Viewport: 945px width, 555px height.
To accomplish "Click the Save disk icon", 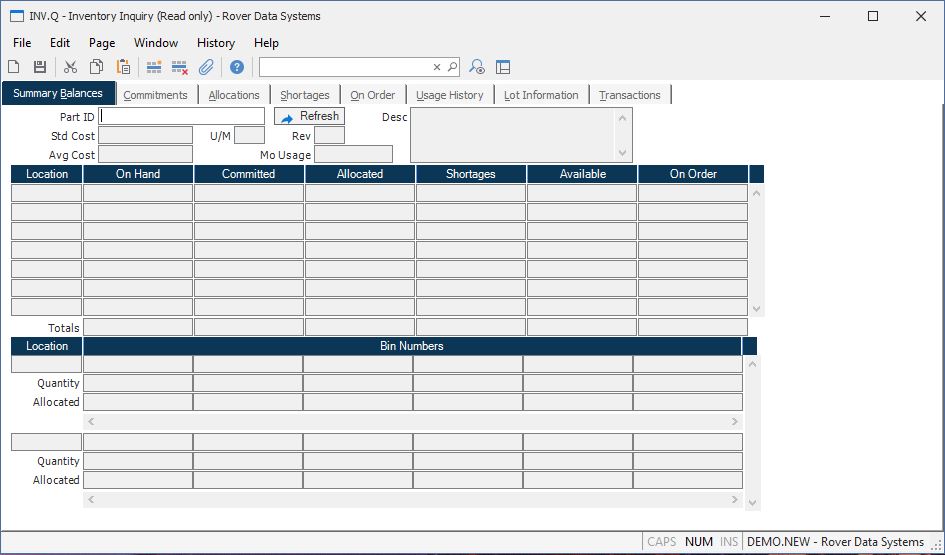I will (40, 67).
